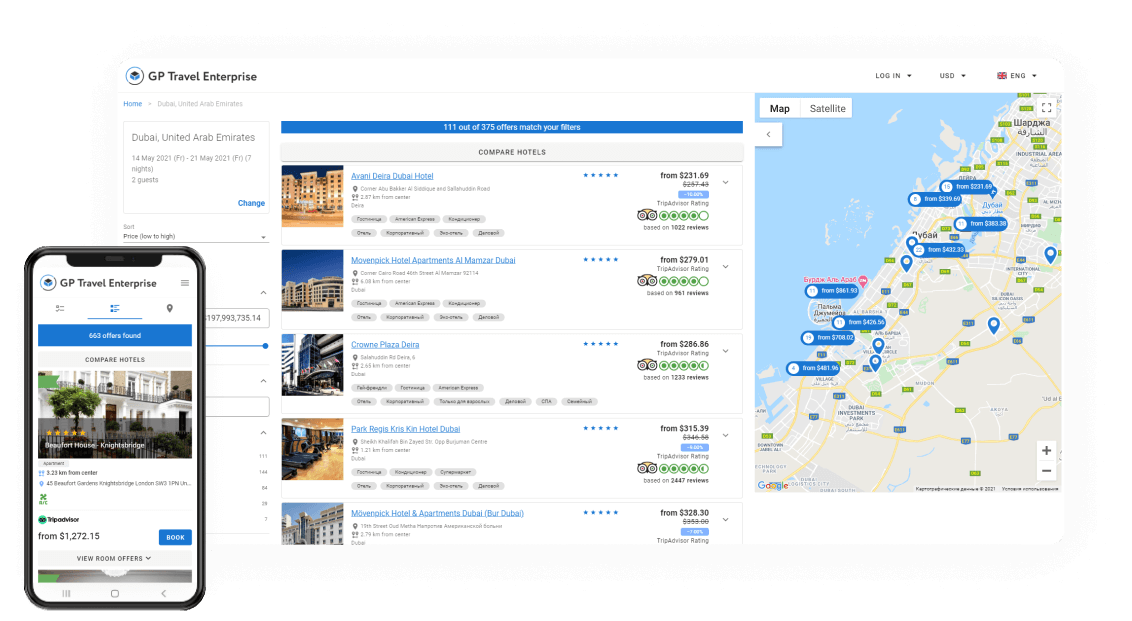Switch to the map pin tab on the phone
Screen dimensions: 1132x621
pos(170,308)
